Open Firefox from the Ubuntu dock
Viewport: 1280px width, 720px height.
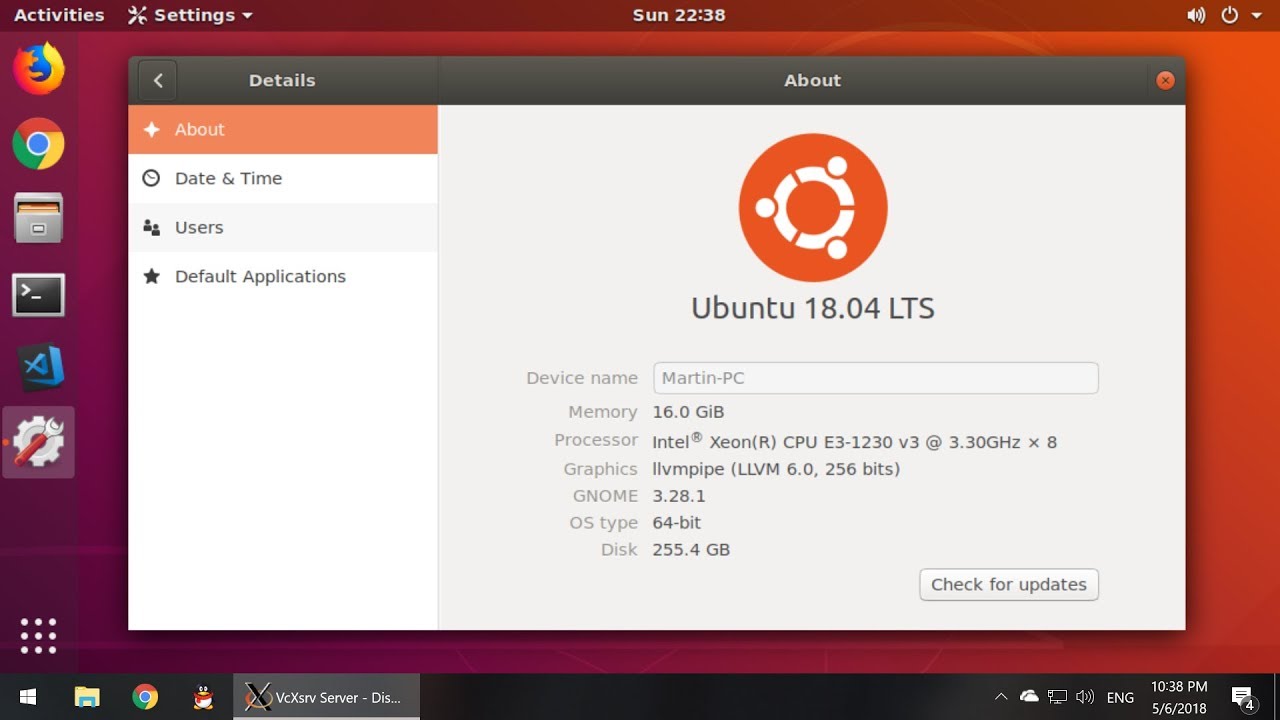tap(38, 69)
